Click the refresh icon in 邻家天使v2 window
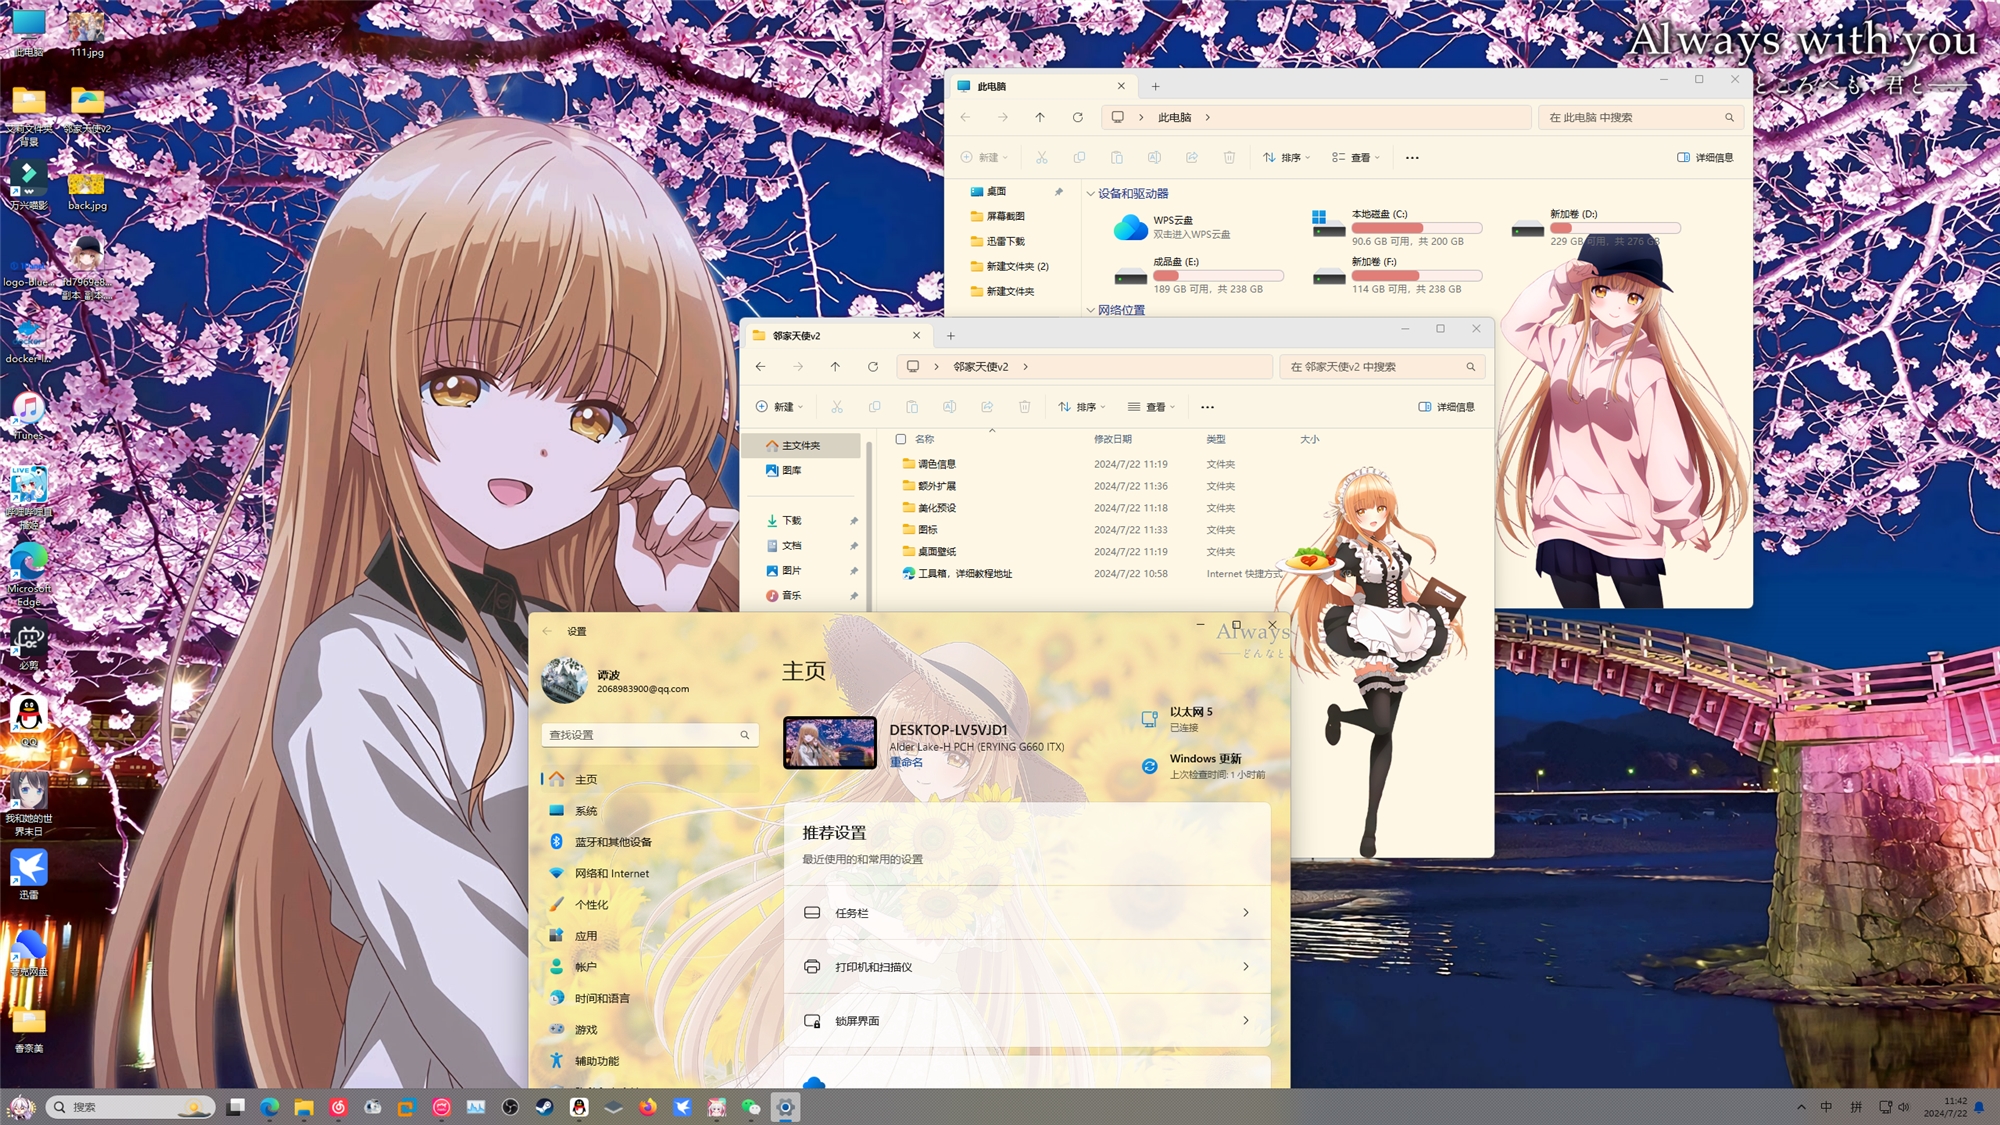 pos(873,367)
